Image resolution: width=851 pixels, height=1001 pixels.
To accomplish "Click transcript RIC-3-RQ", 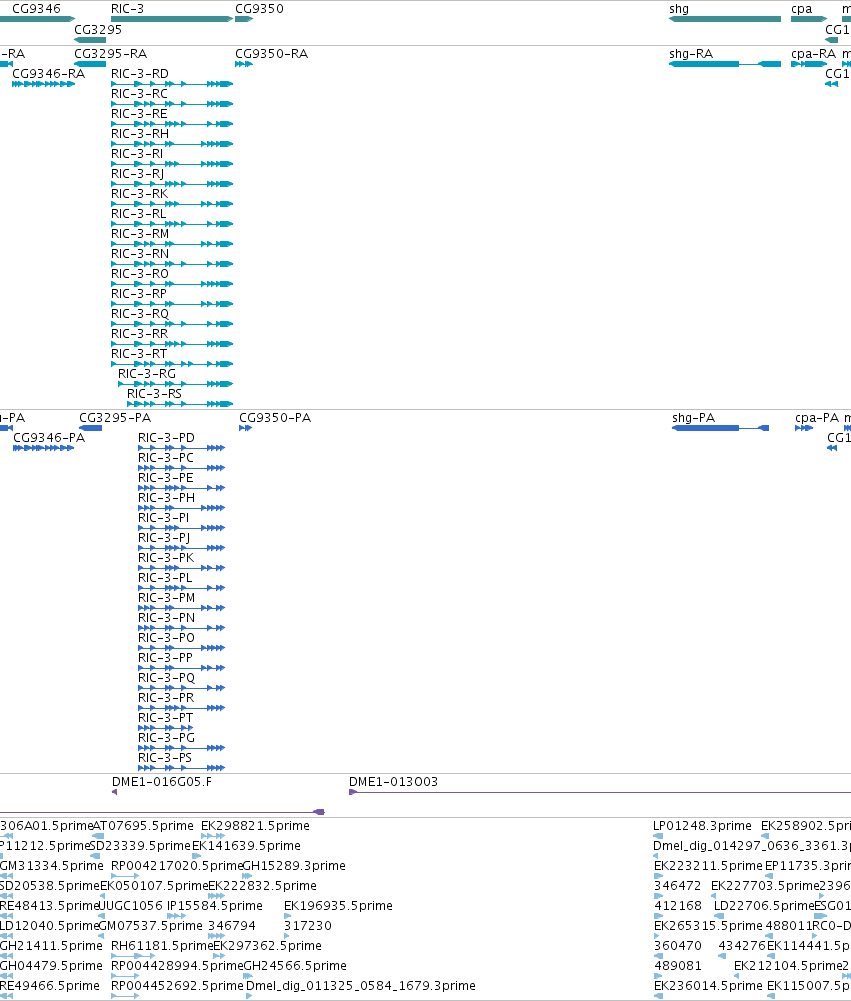I will pyautogui.click(x=172, y=324).
